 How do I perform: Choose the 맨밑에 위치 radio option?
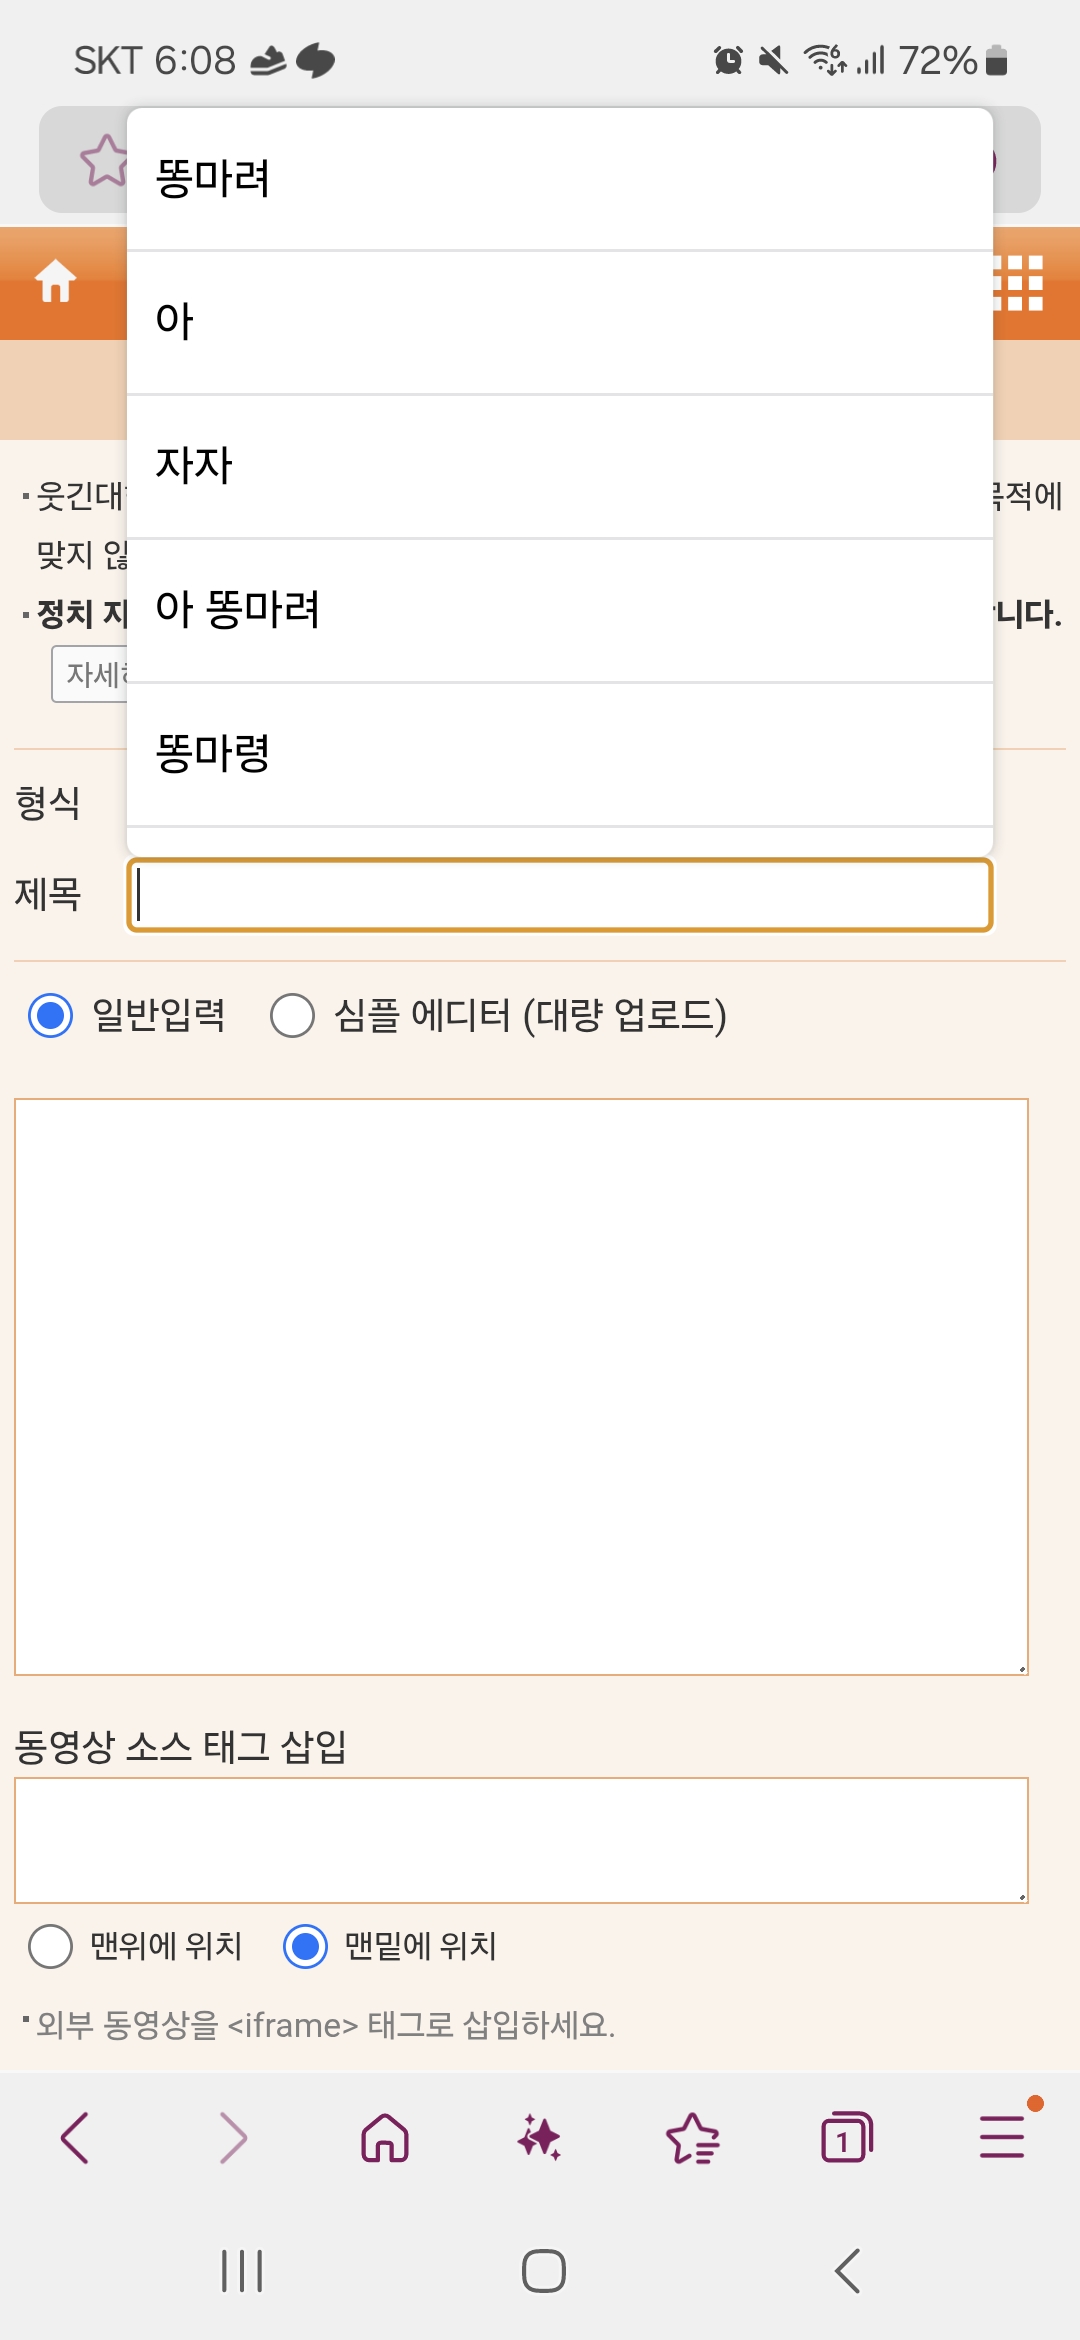(305, 1946)
